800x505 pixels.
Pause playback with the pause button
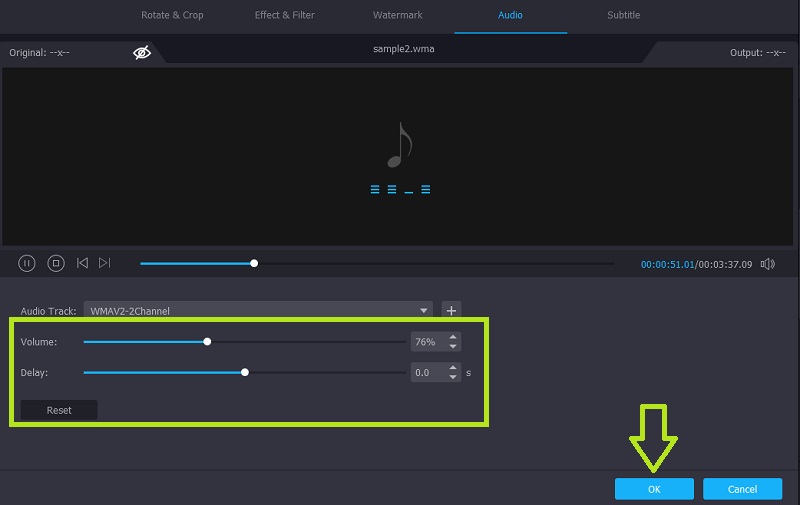coord(27,263)
